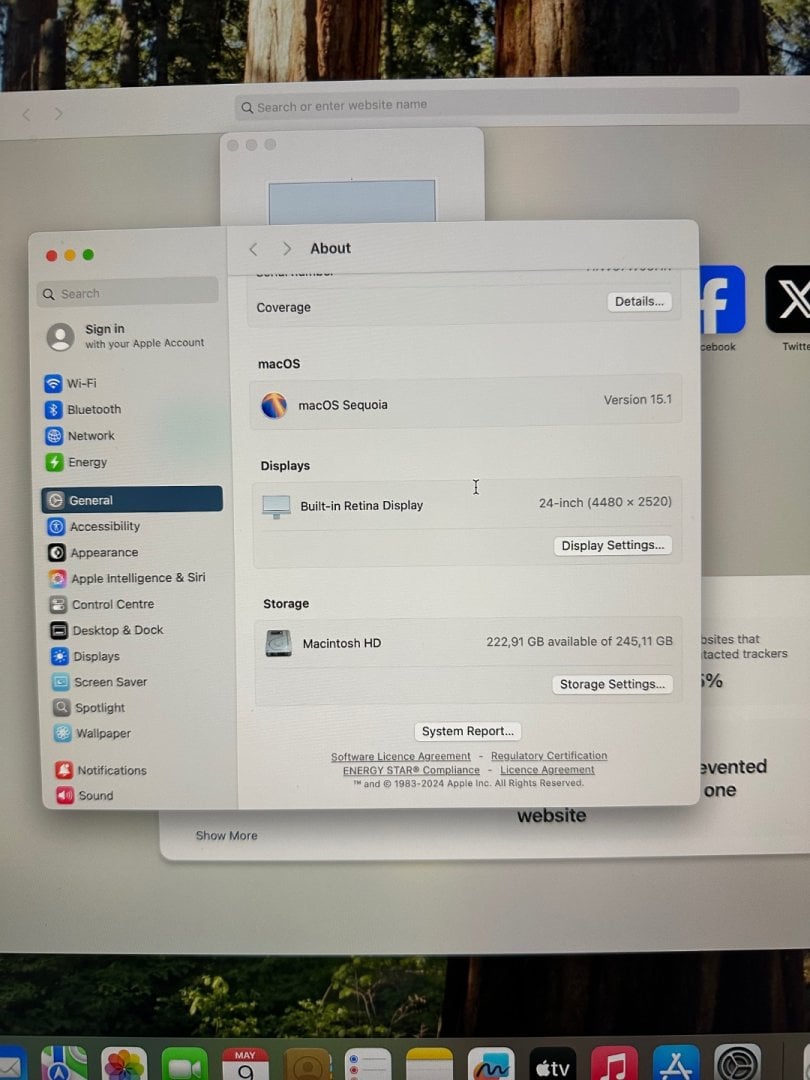Open Regulatory Certification link
Screen dimensions: 810x1080
pos(549,756)
